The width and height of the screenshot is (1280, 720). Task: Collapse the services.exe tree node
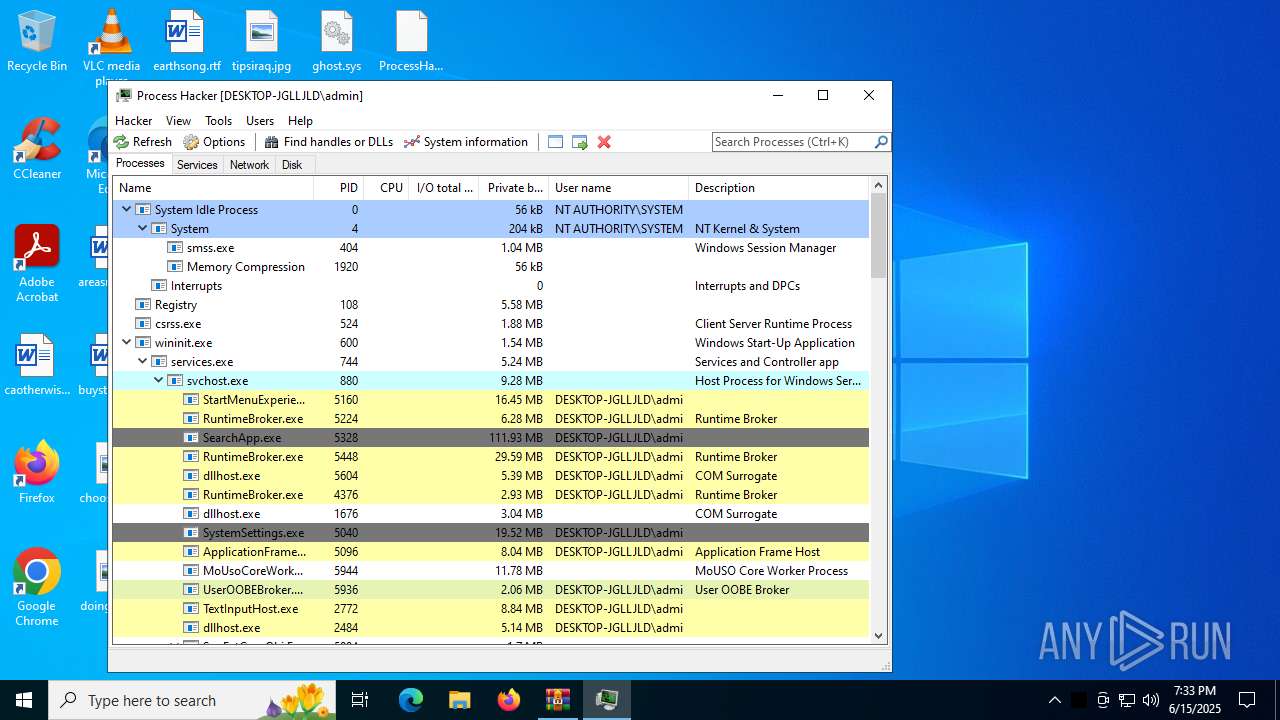coord(143,362)
